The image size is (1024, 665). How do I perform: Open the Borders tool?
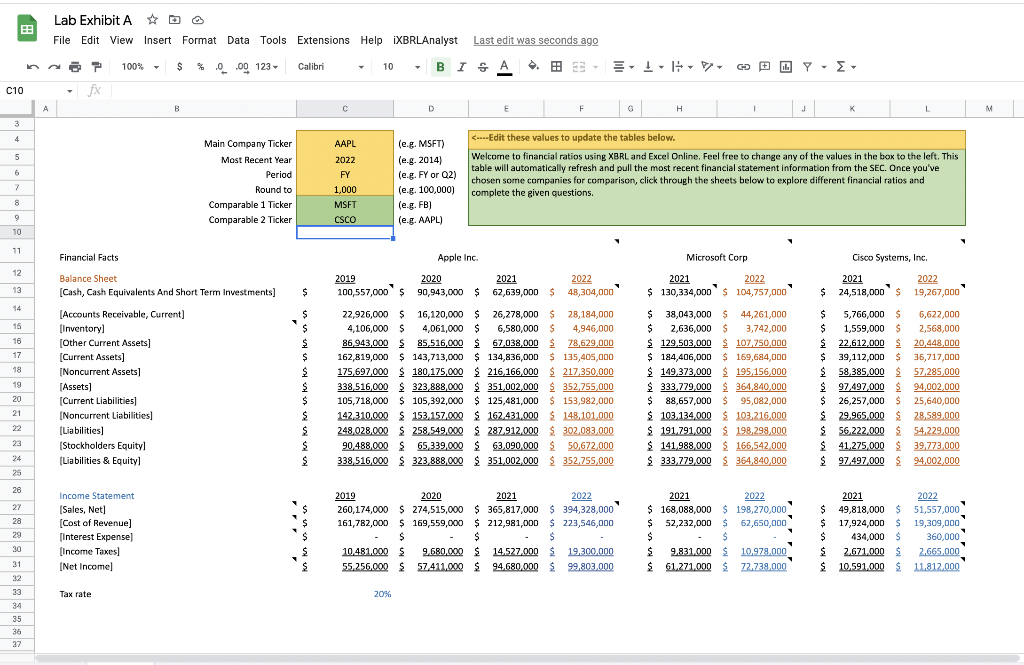click(x=556, y=67)
